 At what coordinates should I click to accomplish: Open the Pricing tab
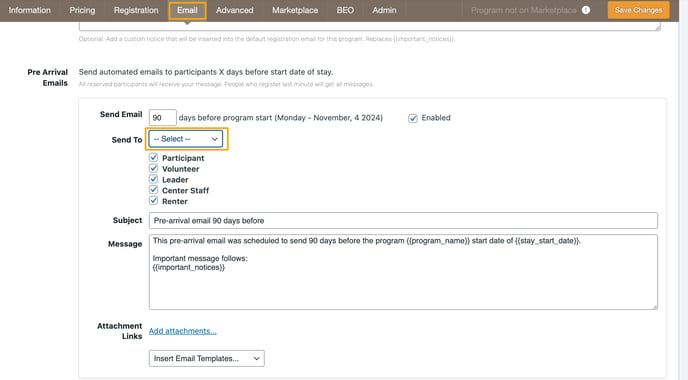[x=82, y=10]
